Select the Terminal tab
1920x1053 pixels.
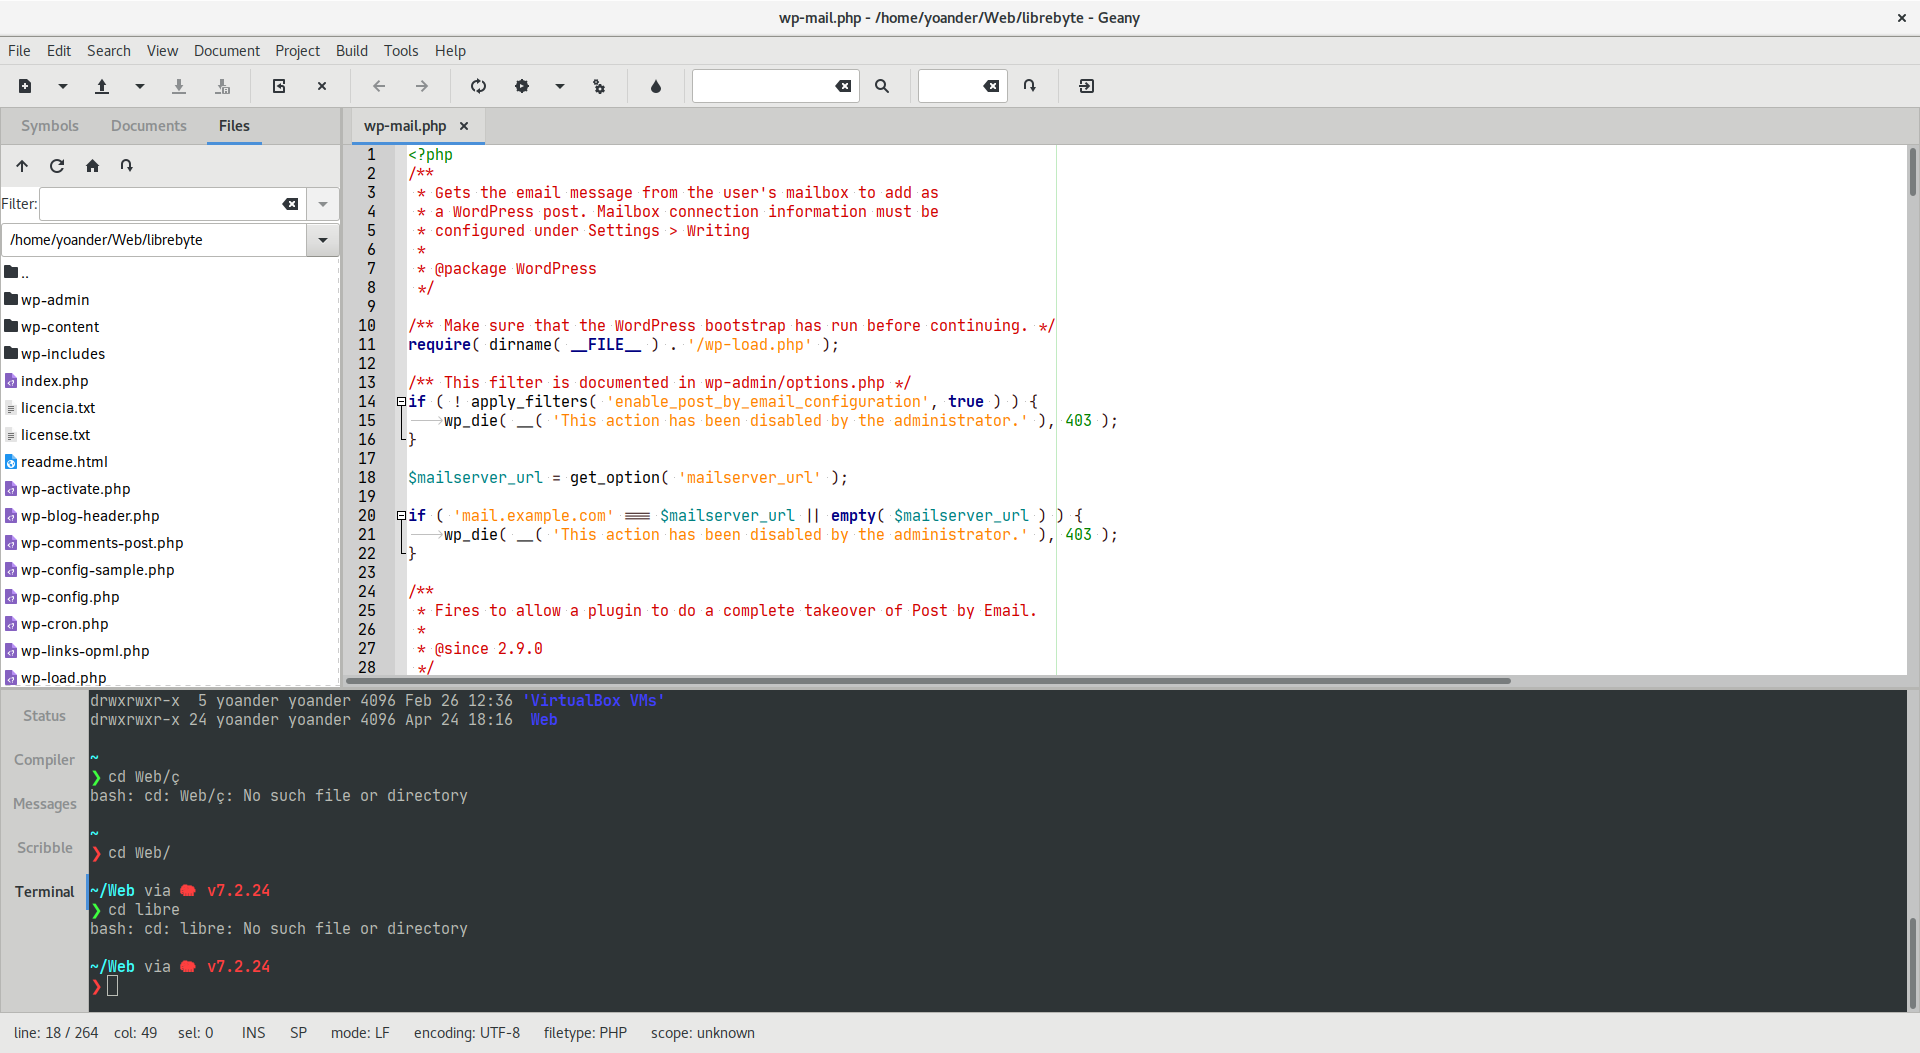[x=44, y=892]
